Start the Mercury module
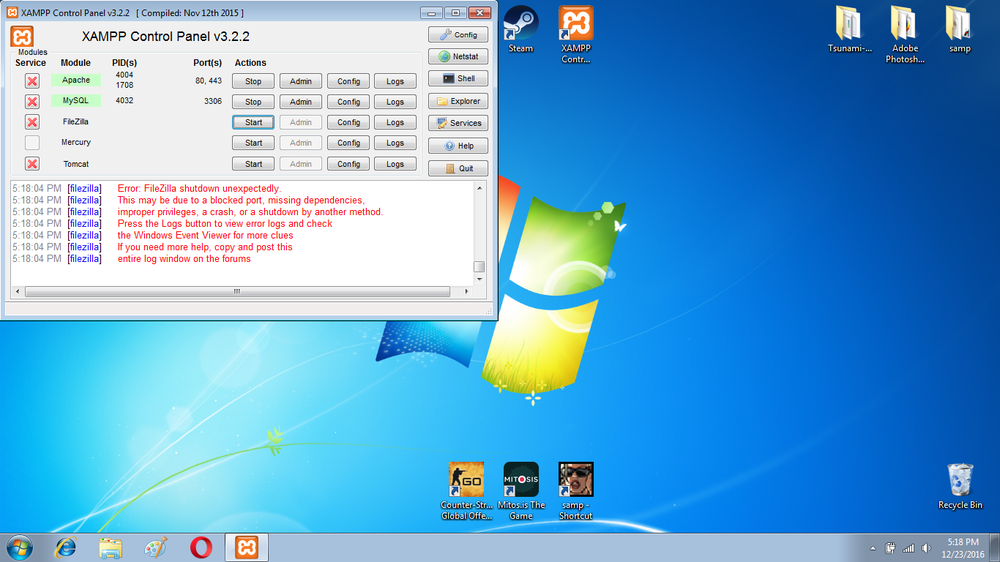 point(253,143)
